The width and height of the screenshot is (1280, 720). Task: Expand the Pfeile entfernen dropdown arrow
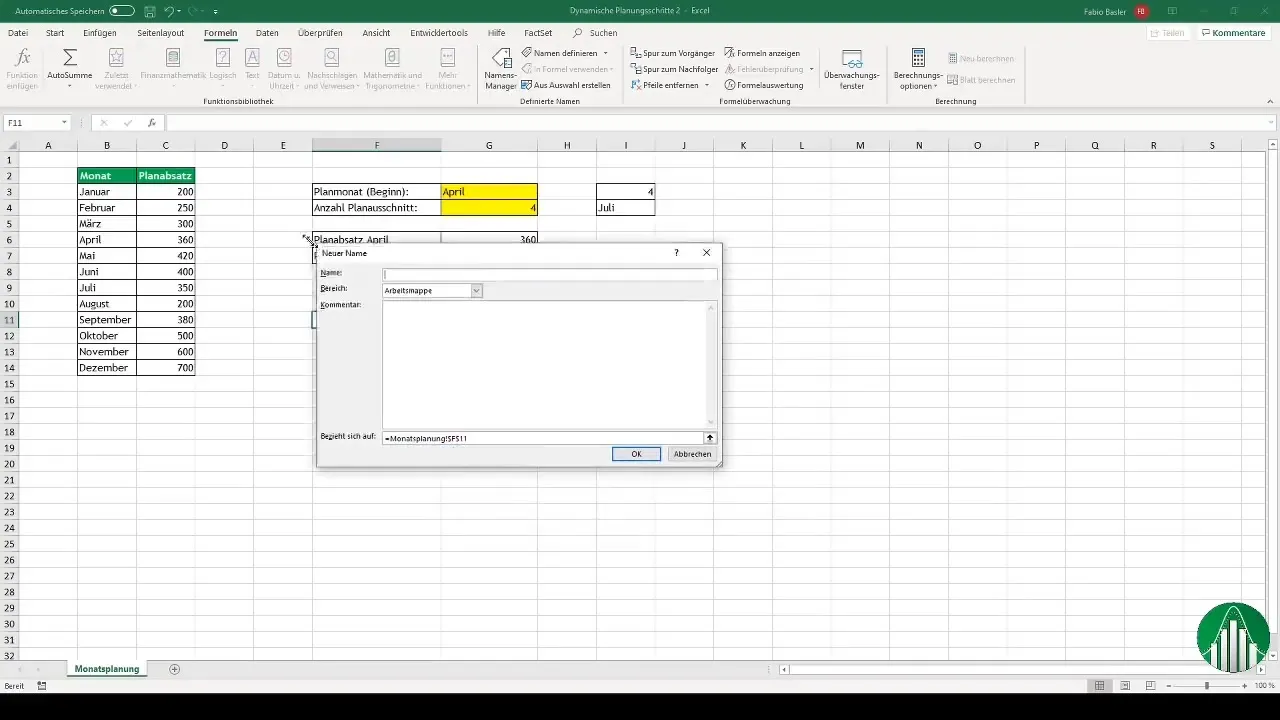707,85
